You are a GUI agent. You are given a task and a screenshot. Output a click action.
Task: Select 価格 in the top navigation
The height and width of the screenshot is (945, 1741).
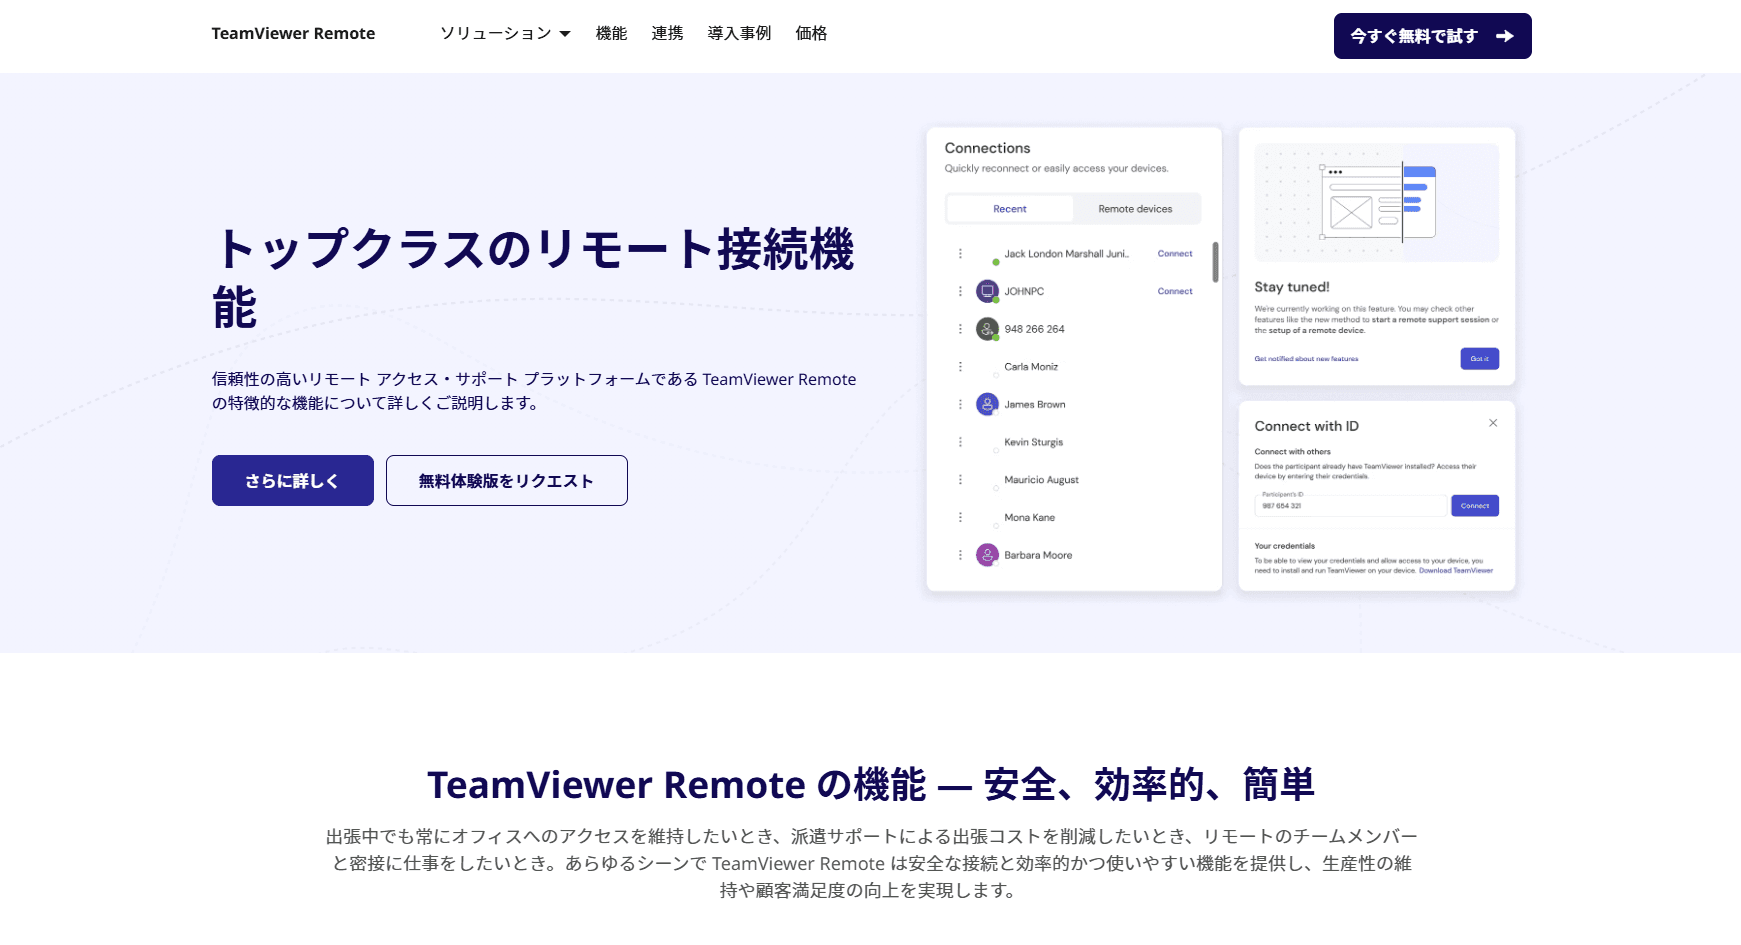811,34
